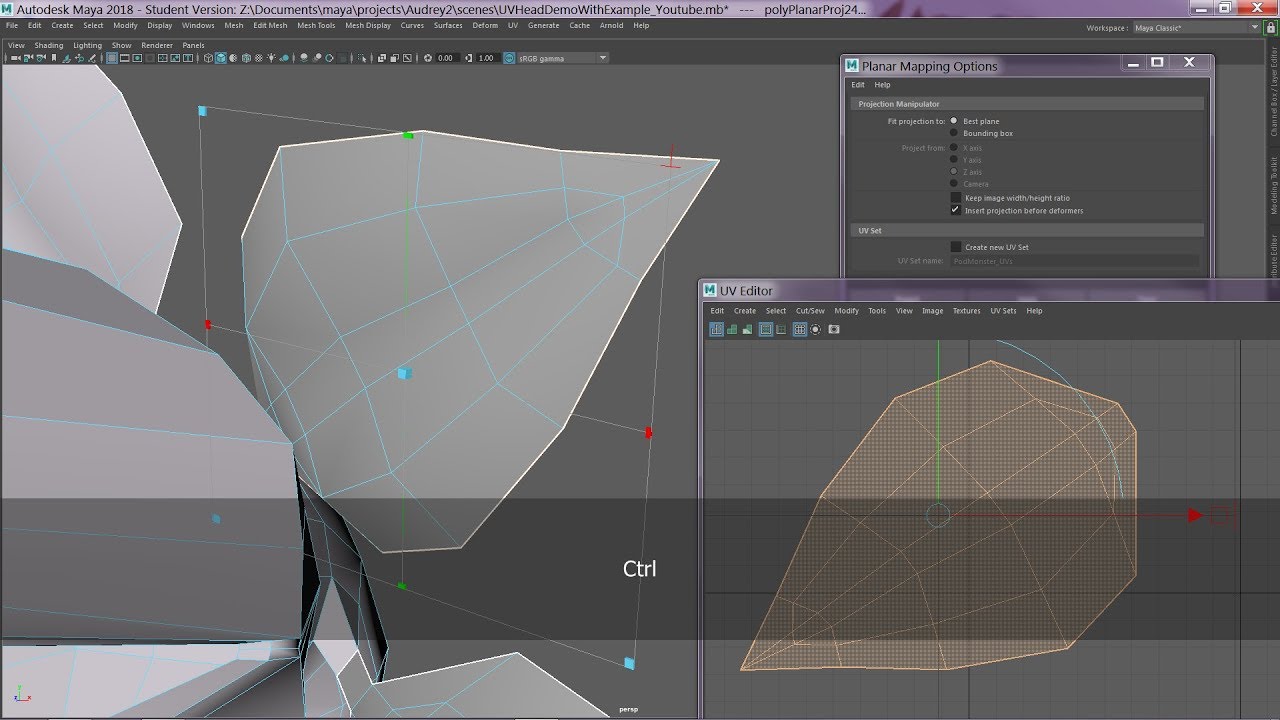The image size is (1280, 720).
Task: Open Planar Mapping Options Help menu
Action: click(882, 85)
